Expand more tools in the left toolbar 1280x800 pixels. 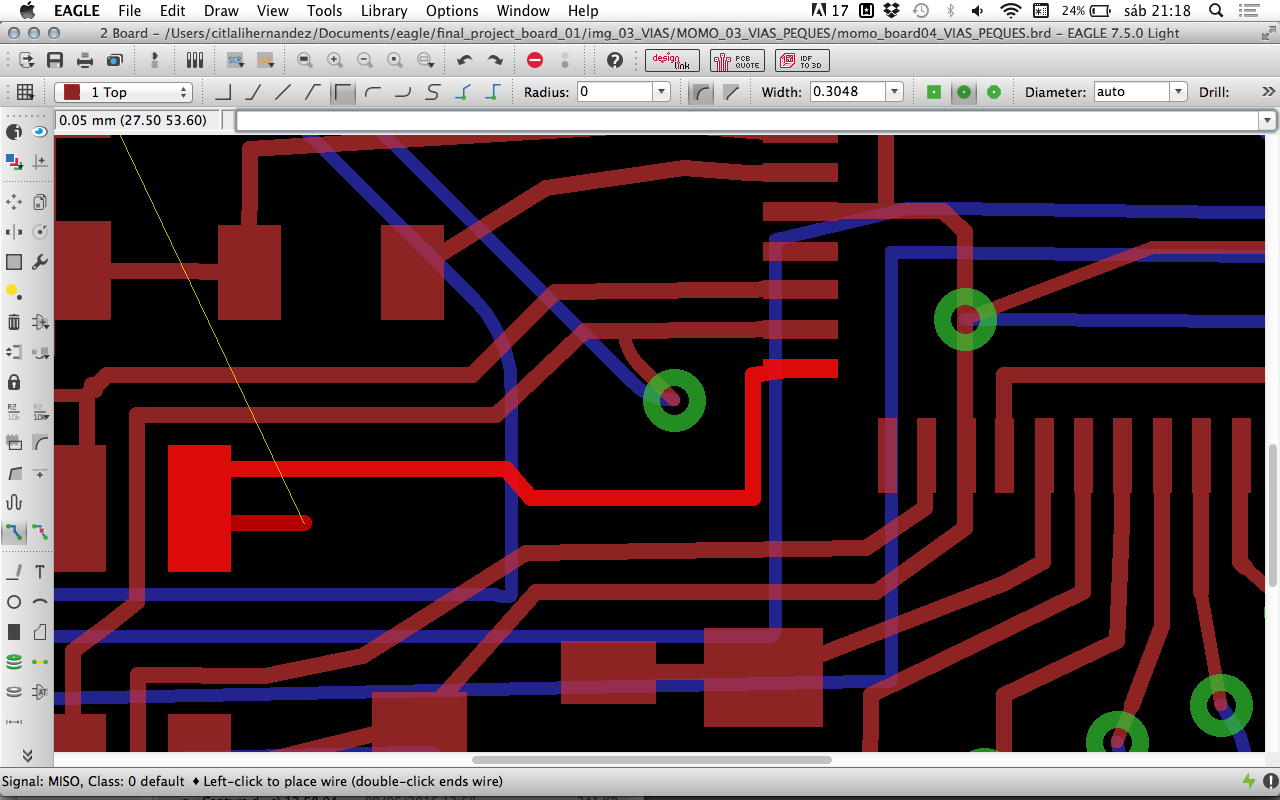[x=27, y=755]
